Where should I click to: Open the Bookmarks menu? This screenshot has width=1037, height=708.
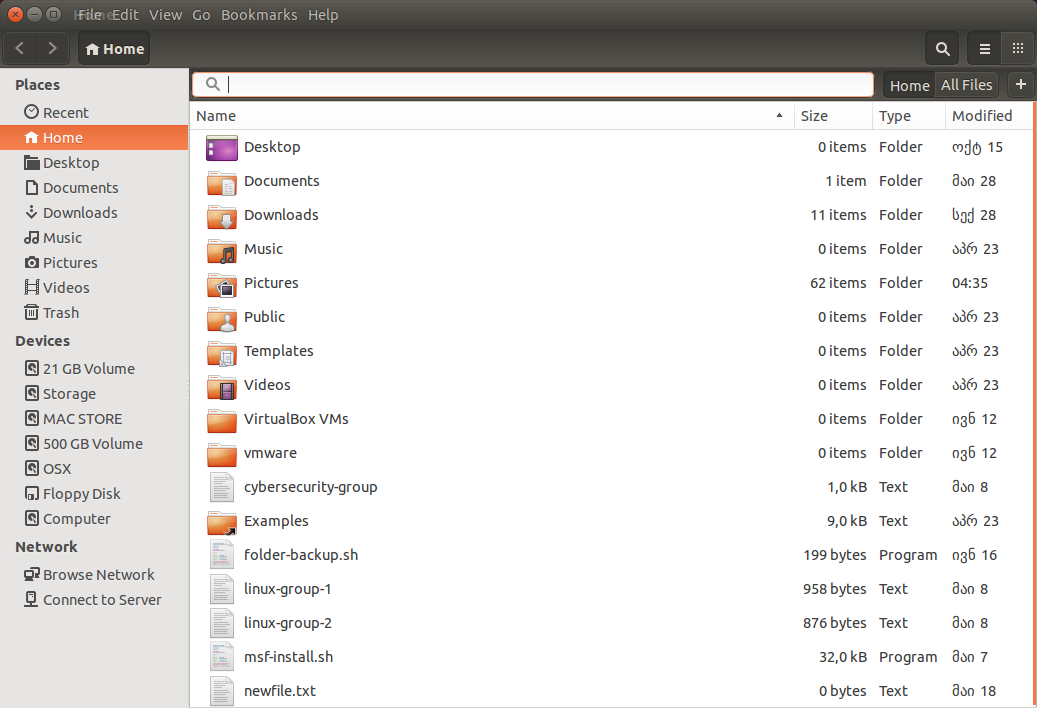tap(259, 15)
